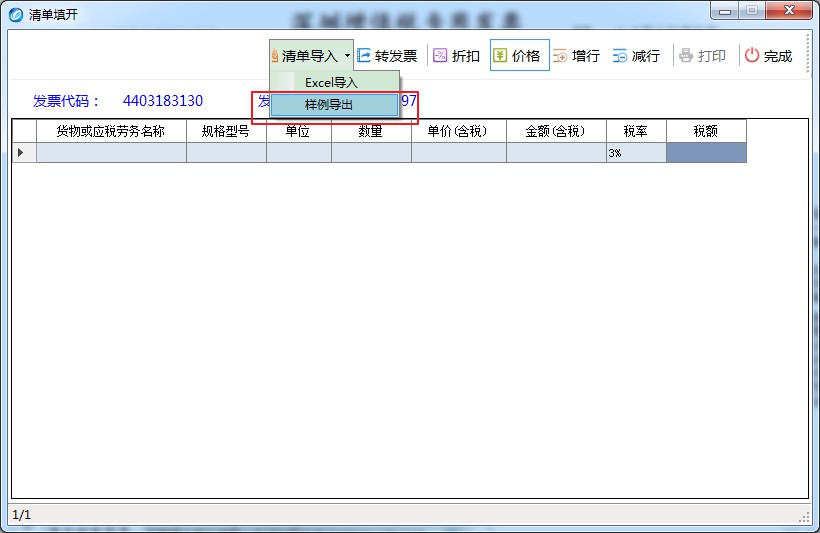Click the 货物或应税劳务名称 column header
Screen dimensions: 820x533
click(111, 131)
